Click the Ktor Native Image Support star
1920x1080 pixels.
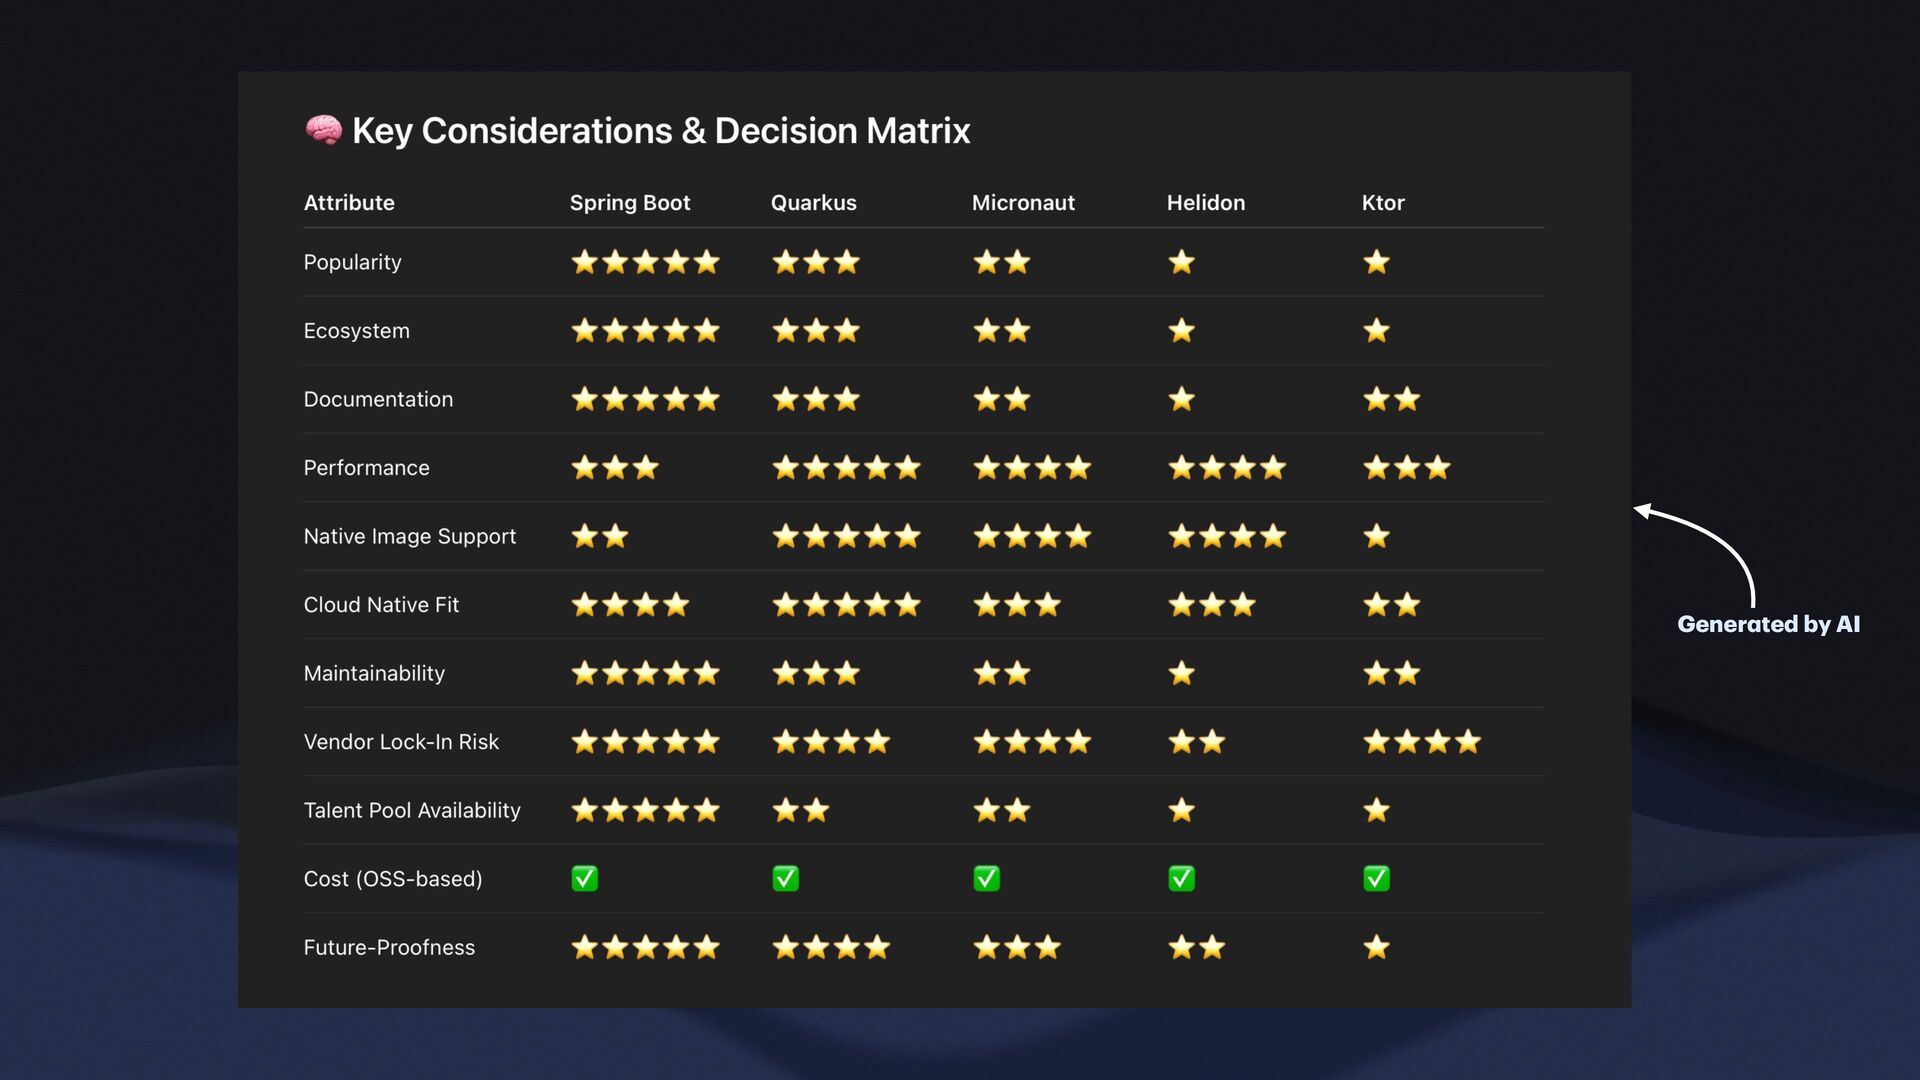click(x=1376, y=536)
